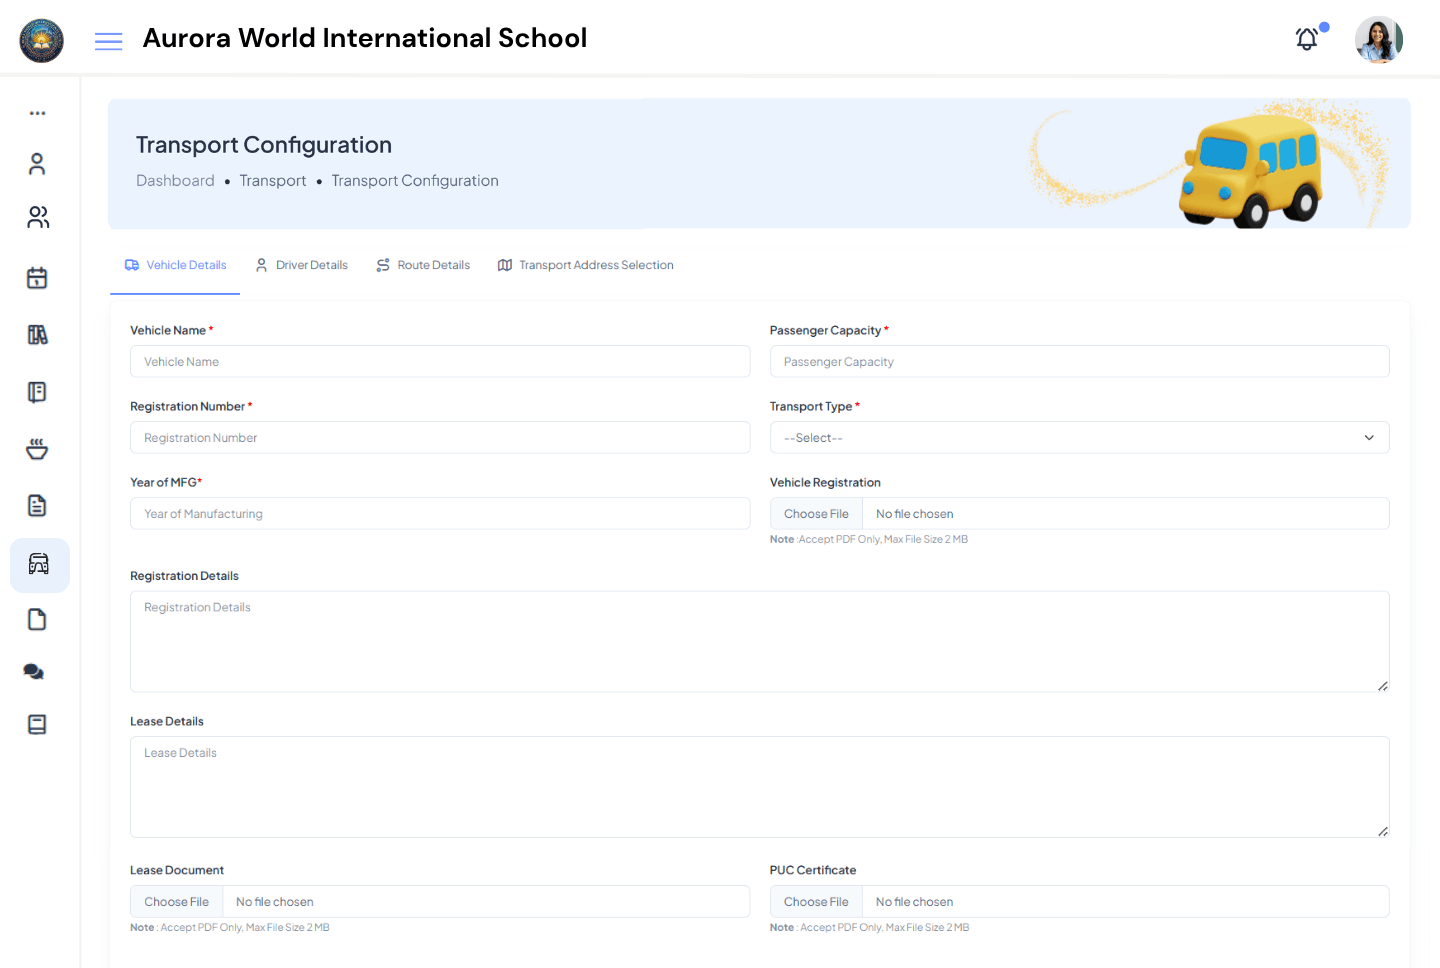The width and height of the screenshot is (1440, 968).
Task: Open the Transport section in the sidebar
Action: (38, 564)
